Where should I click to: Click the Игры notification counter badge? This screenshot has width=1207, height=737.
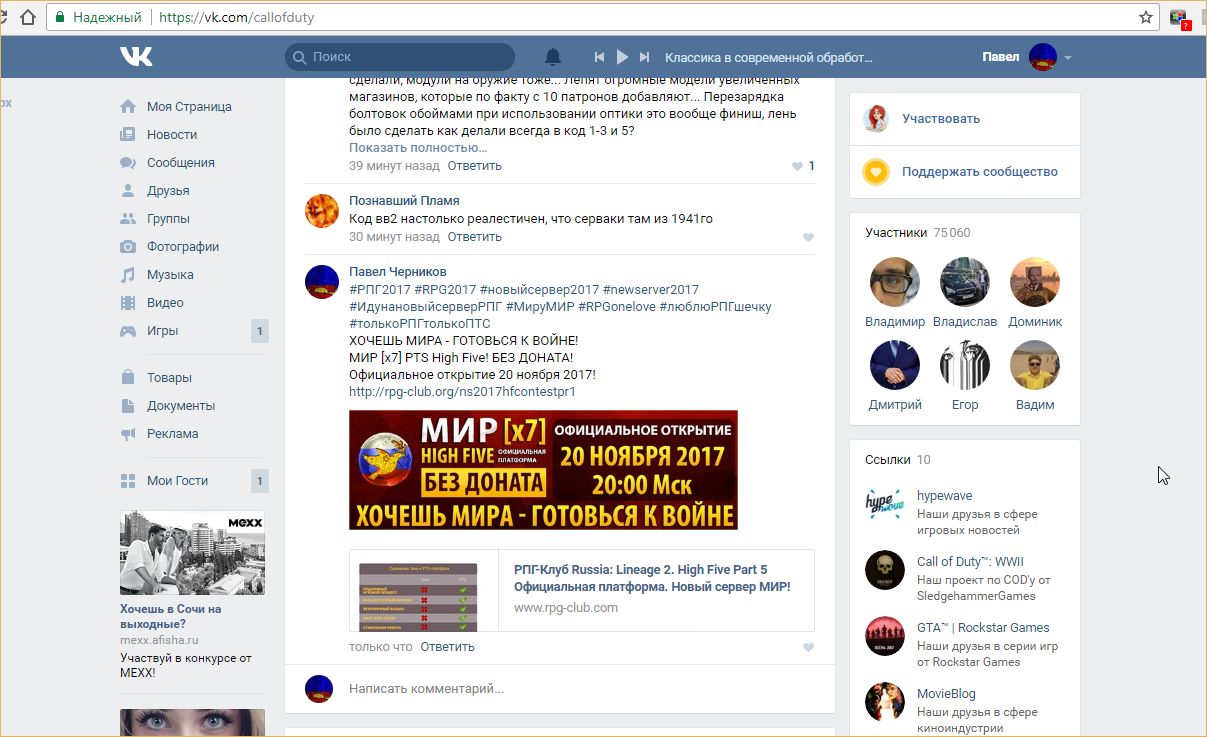[x=260, y=331]
